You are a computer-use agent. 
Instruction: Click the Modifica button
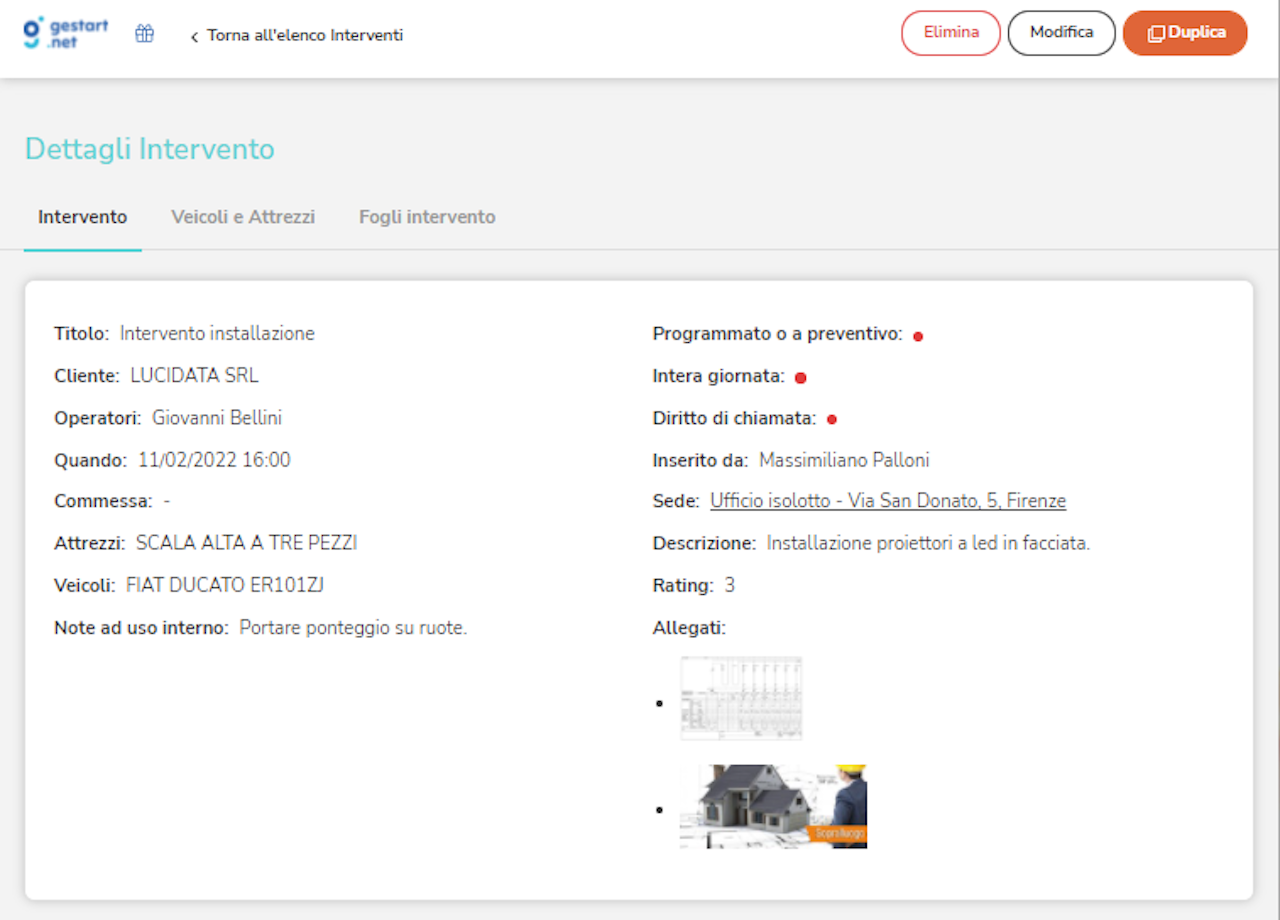pos(1061,32)
